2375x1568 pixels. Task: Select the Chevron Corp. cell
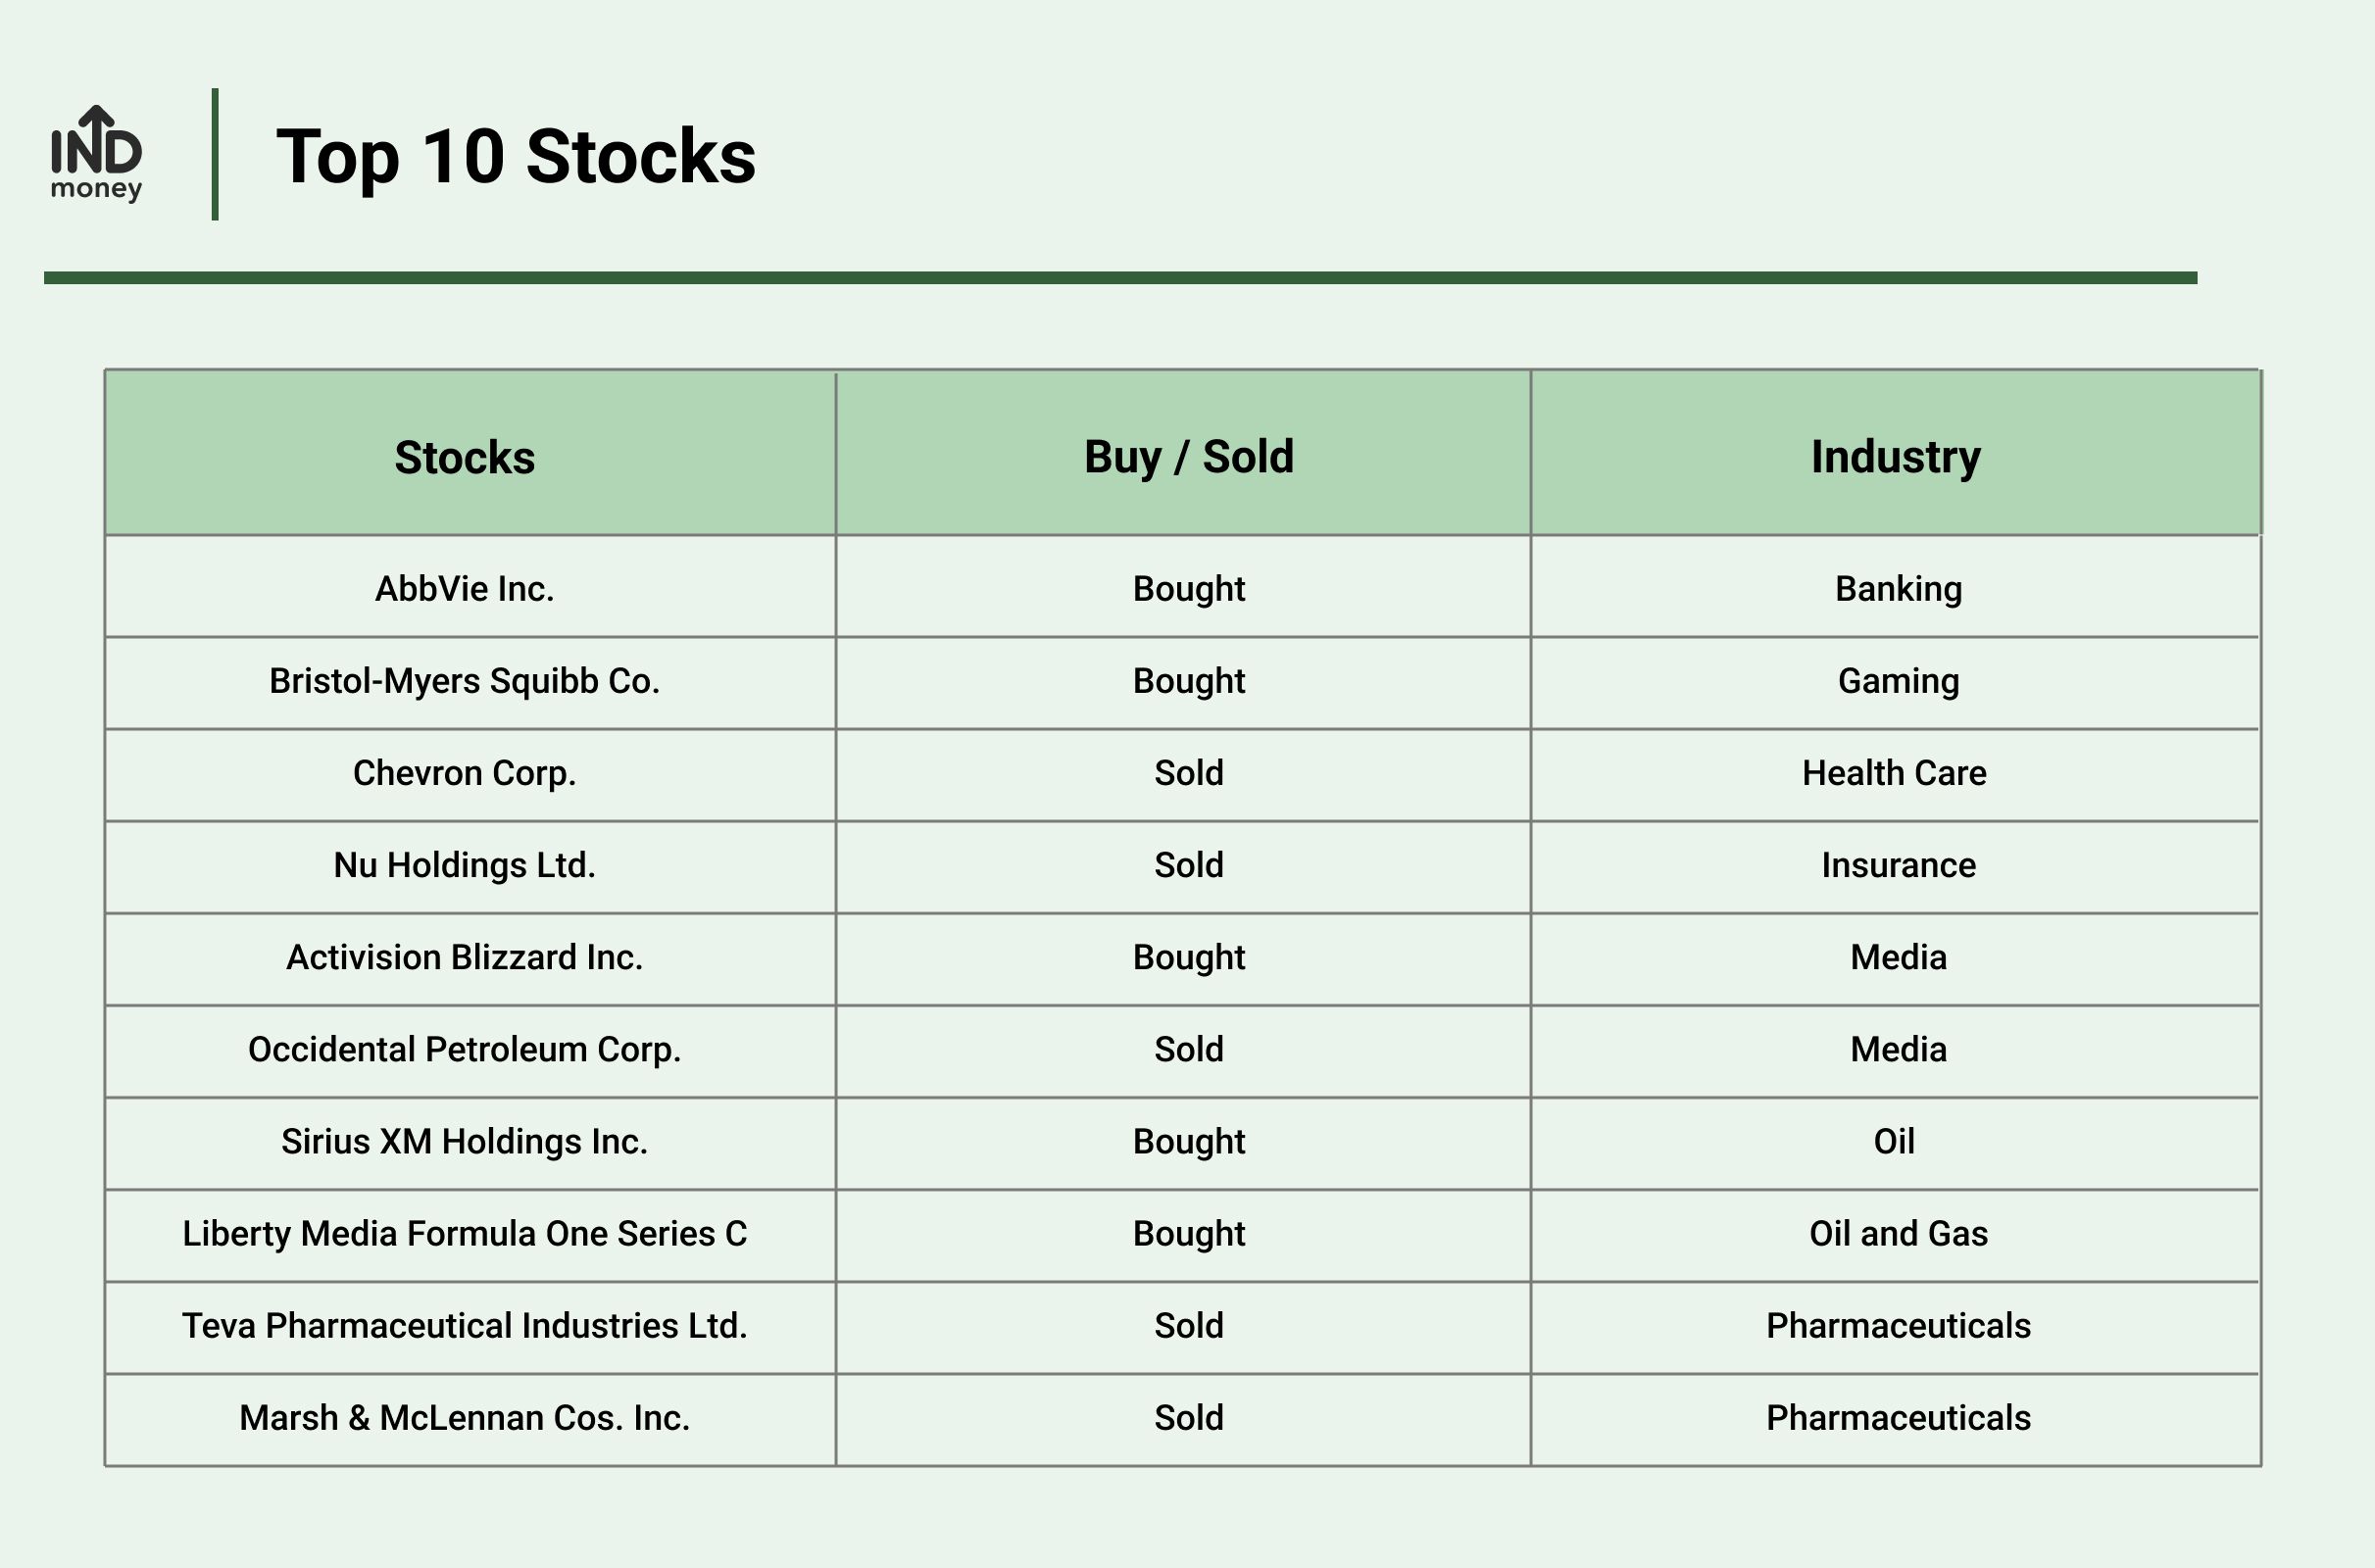(465, 773)
